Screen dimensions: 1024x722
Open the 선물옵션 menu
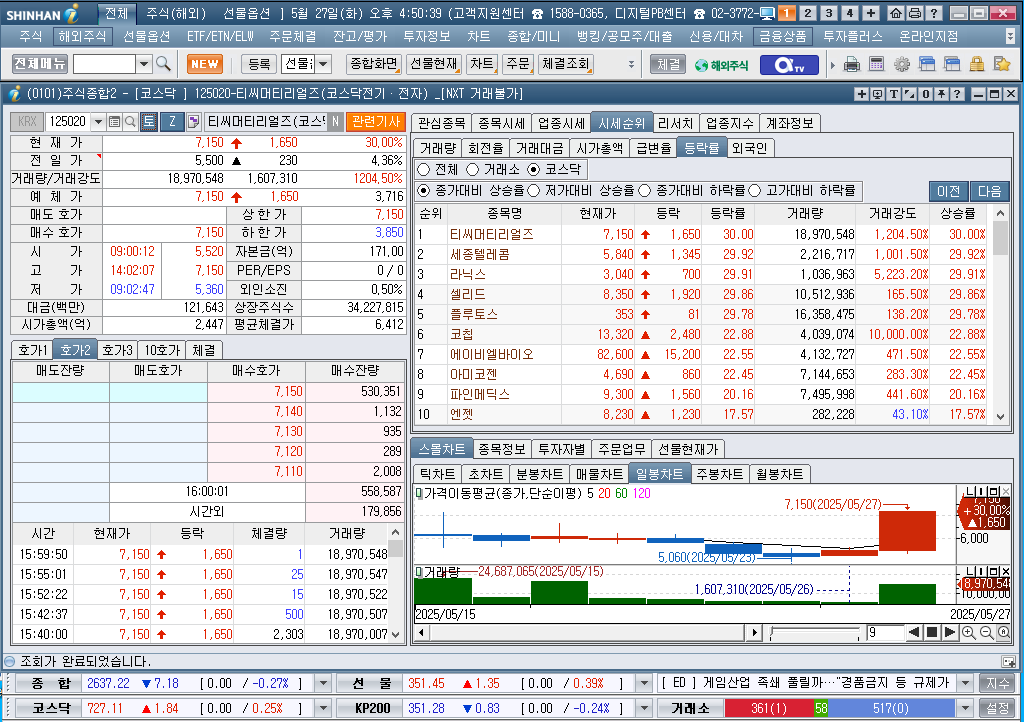147,37
